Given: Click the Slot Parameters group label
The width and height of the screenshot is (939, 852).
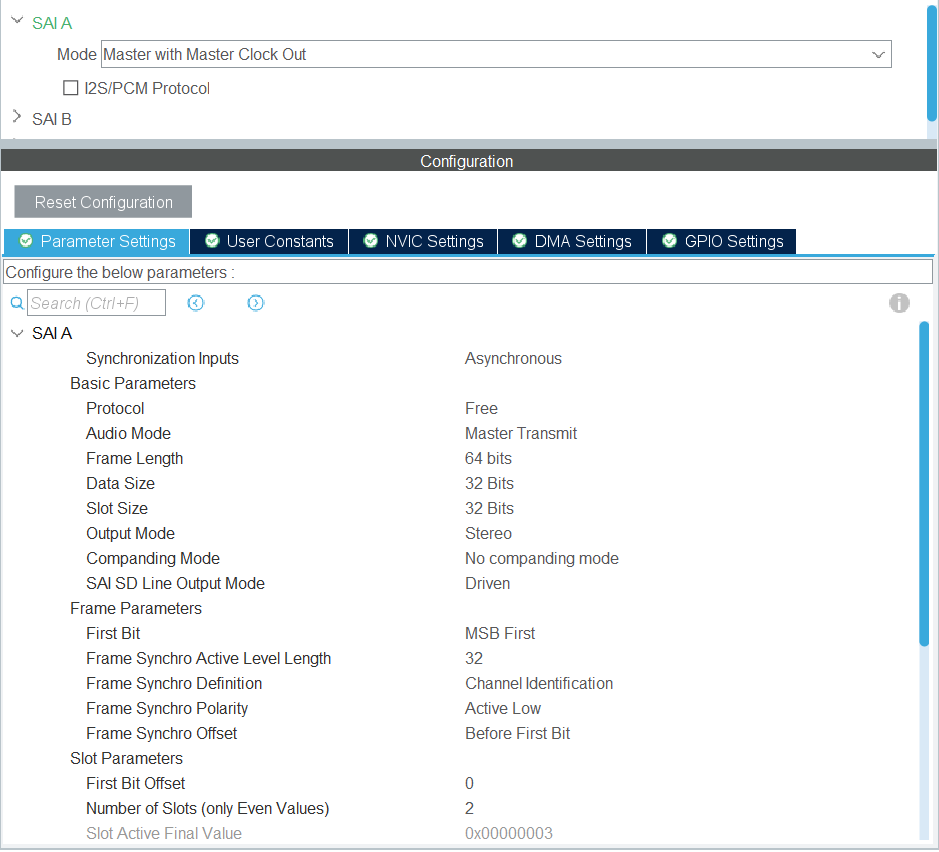Looking at the screenshot, I should 126,759.
